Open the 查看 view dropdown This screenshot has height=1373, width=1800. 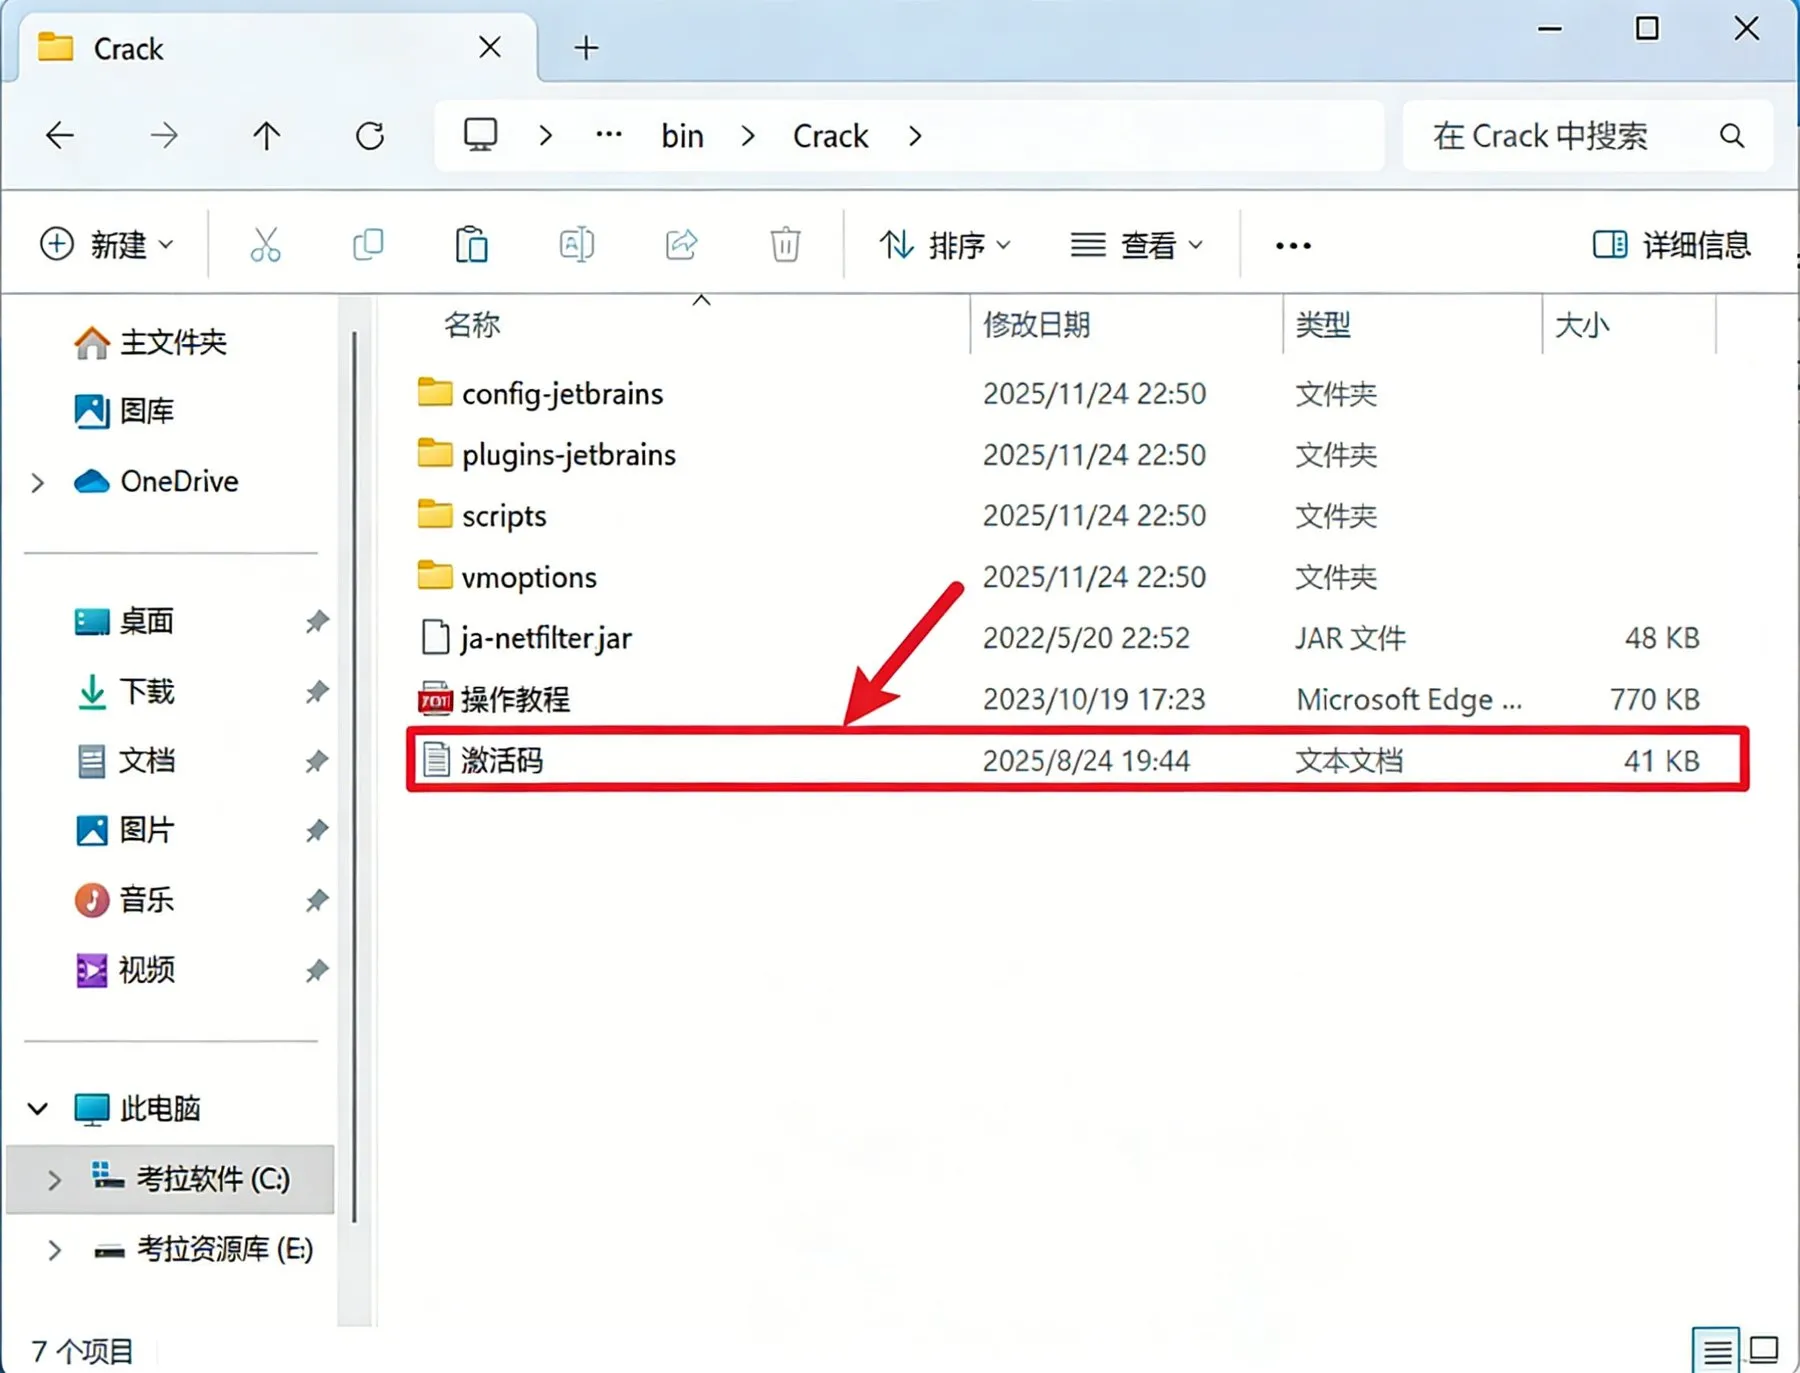click(1137, 245)
